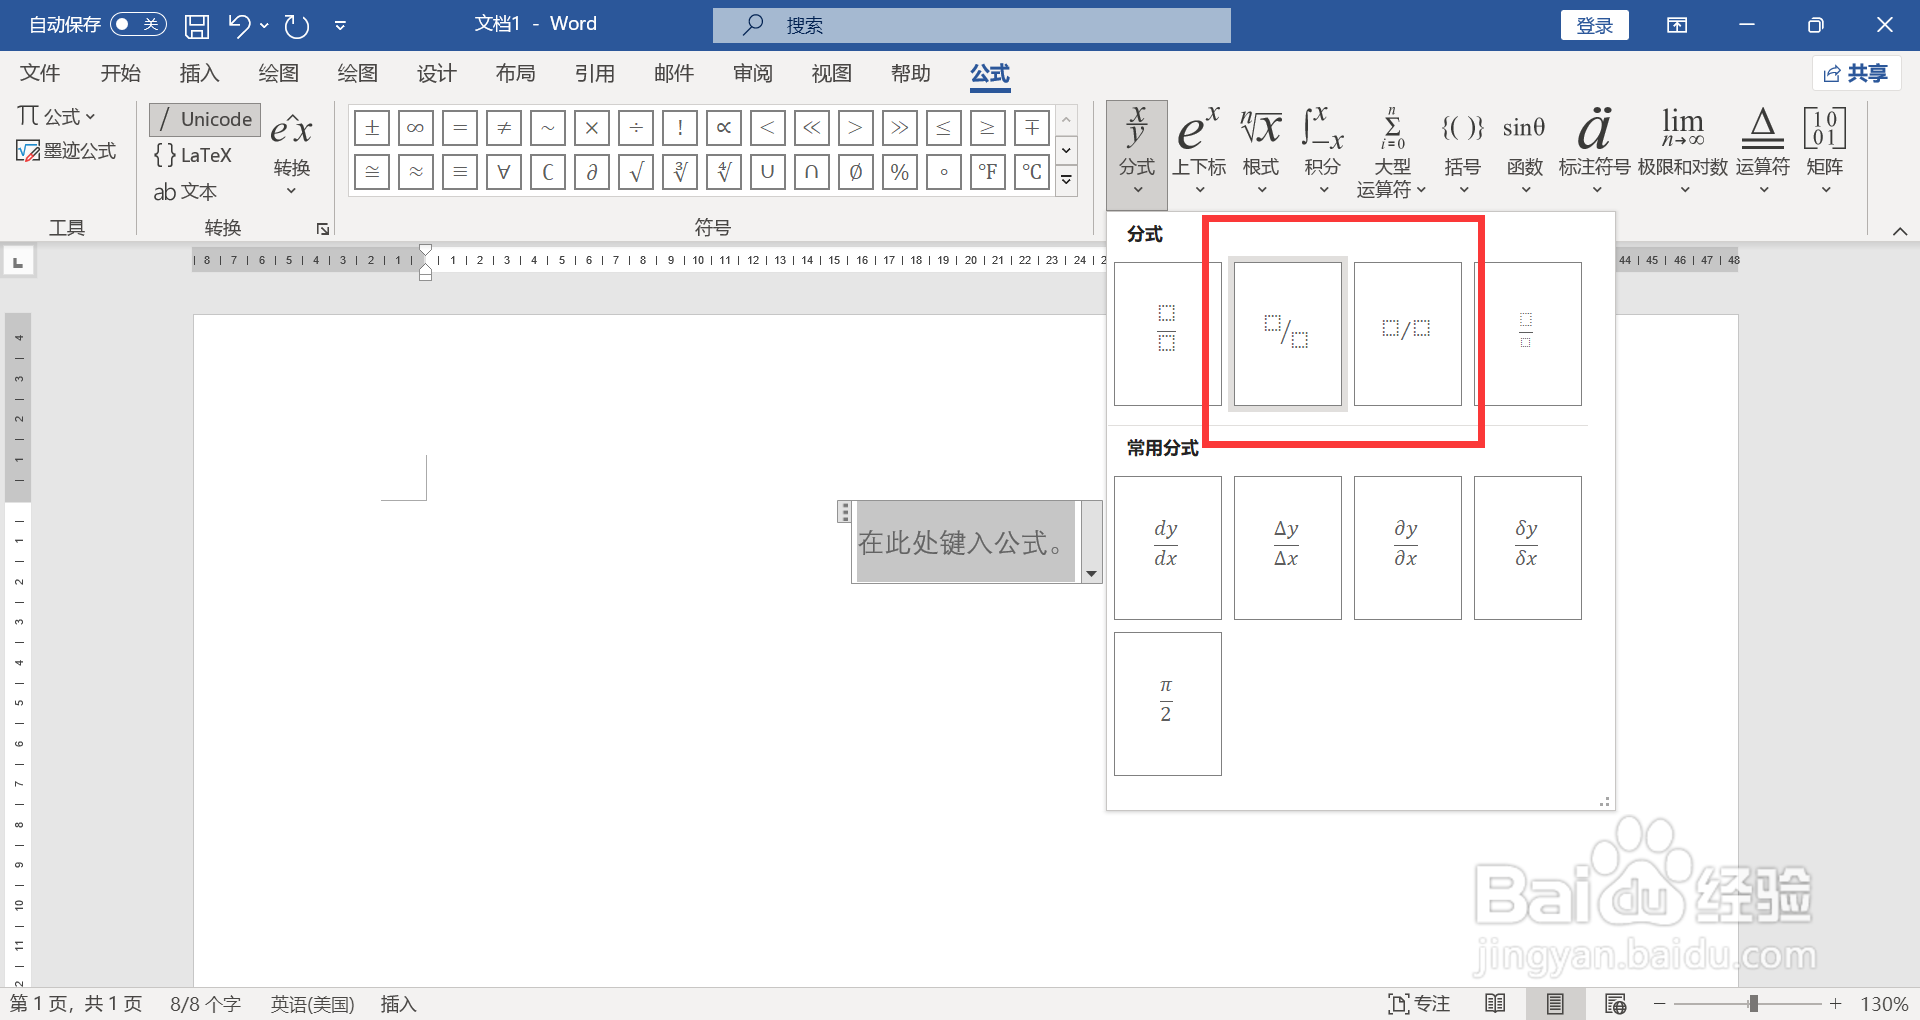
Task: Insert the plus-minus symbol
Action: coord(372,128)
